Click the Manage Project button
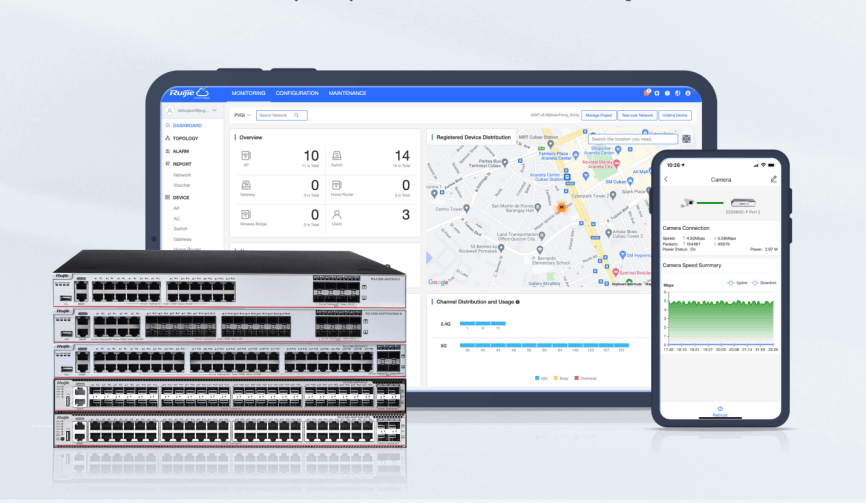The image size is (866, 503). point(599,115)
